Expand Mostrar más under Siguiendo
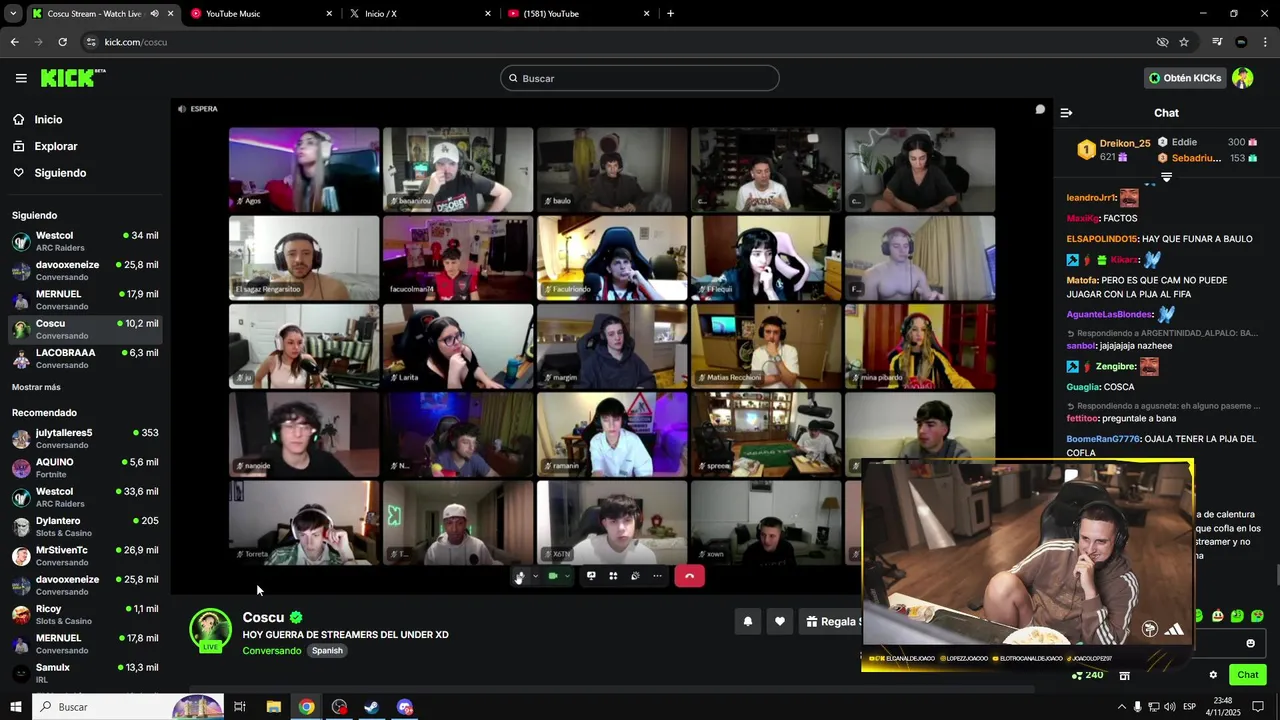 [36, 387]
